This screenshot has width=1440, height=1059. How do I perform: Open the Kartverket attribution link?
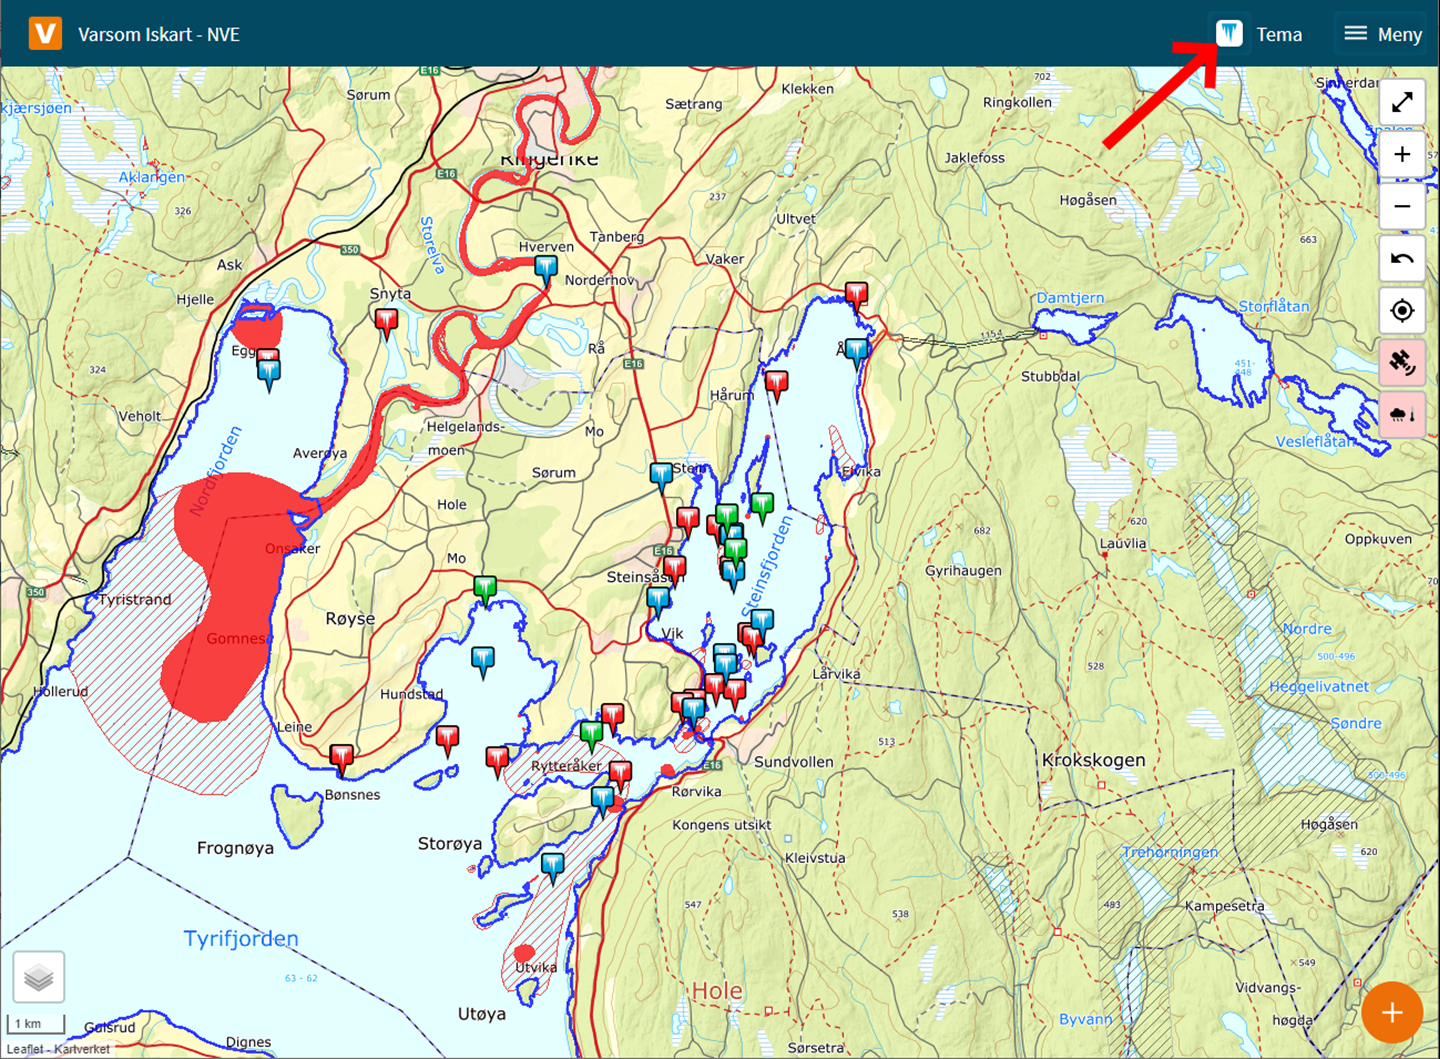[x=82, y=1049]
